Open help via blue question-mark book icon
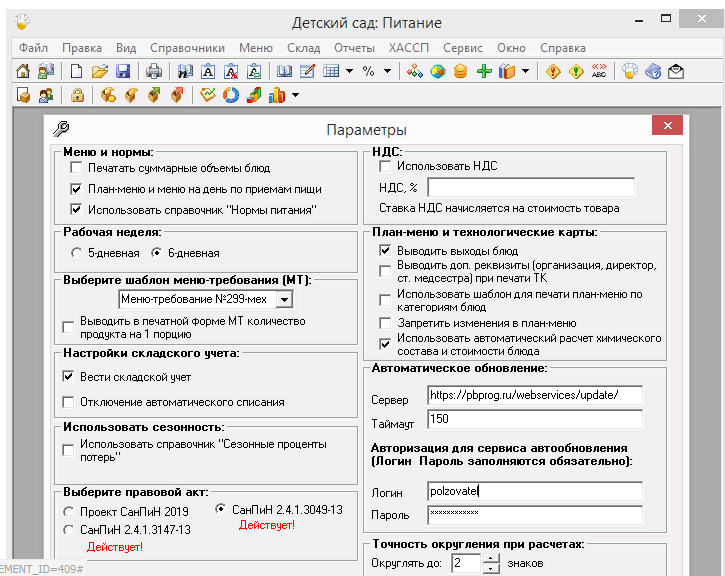 point(653,71)
